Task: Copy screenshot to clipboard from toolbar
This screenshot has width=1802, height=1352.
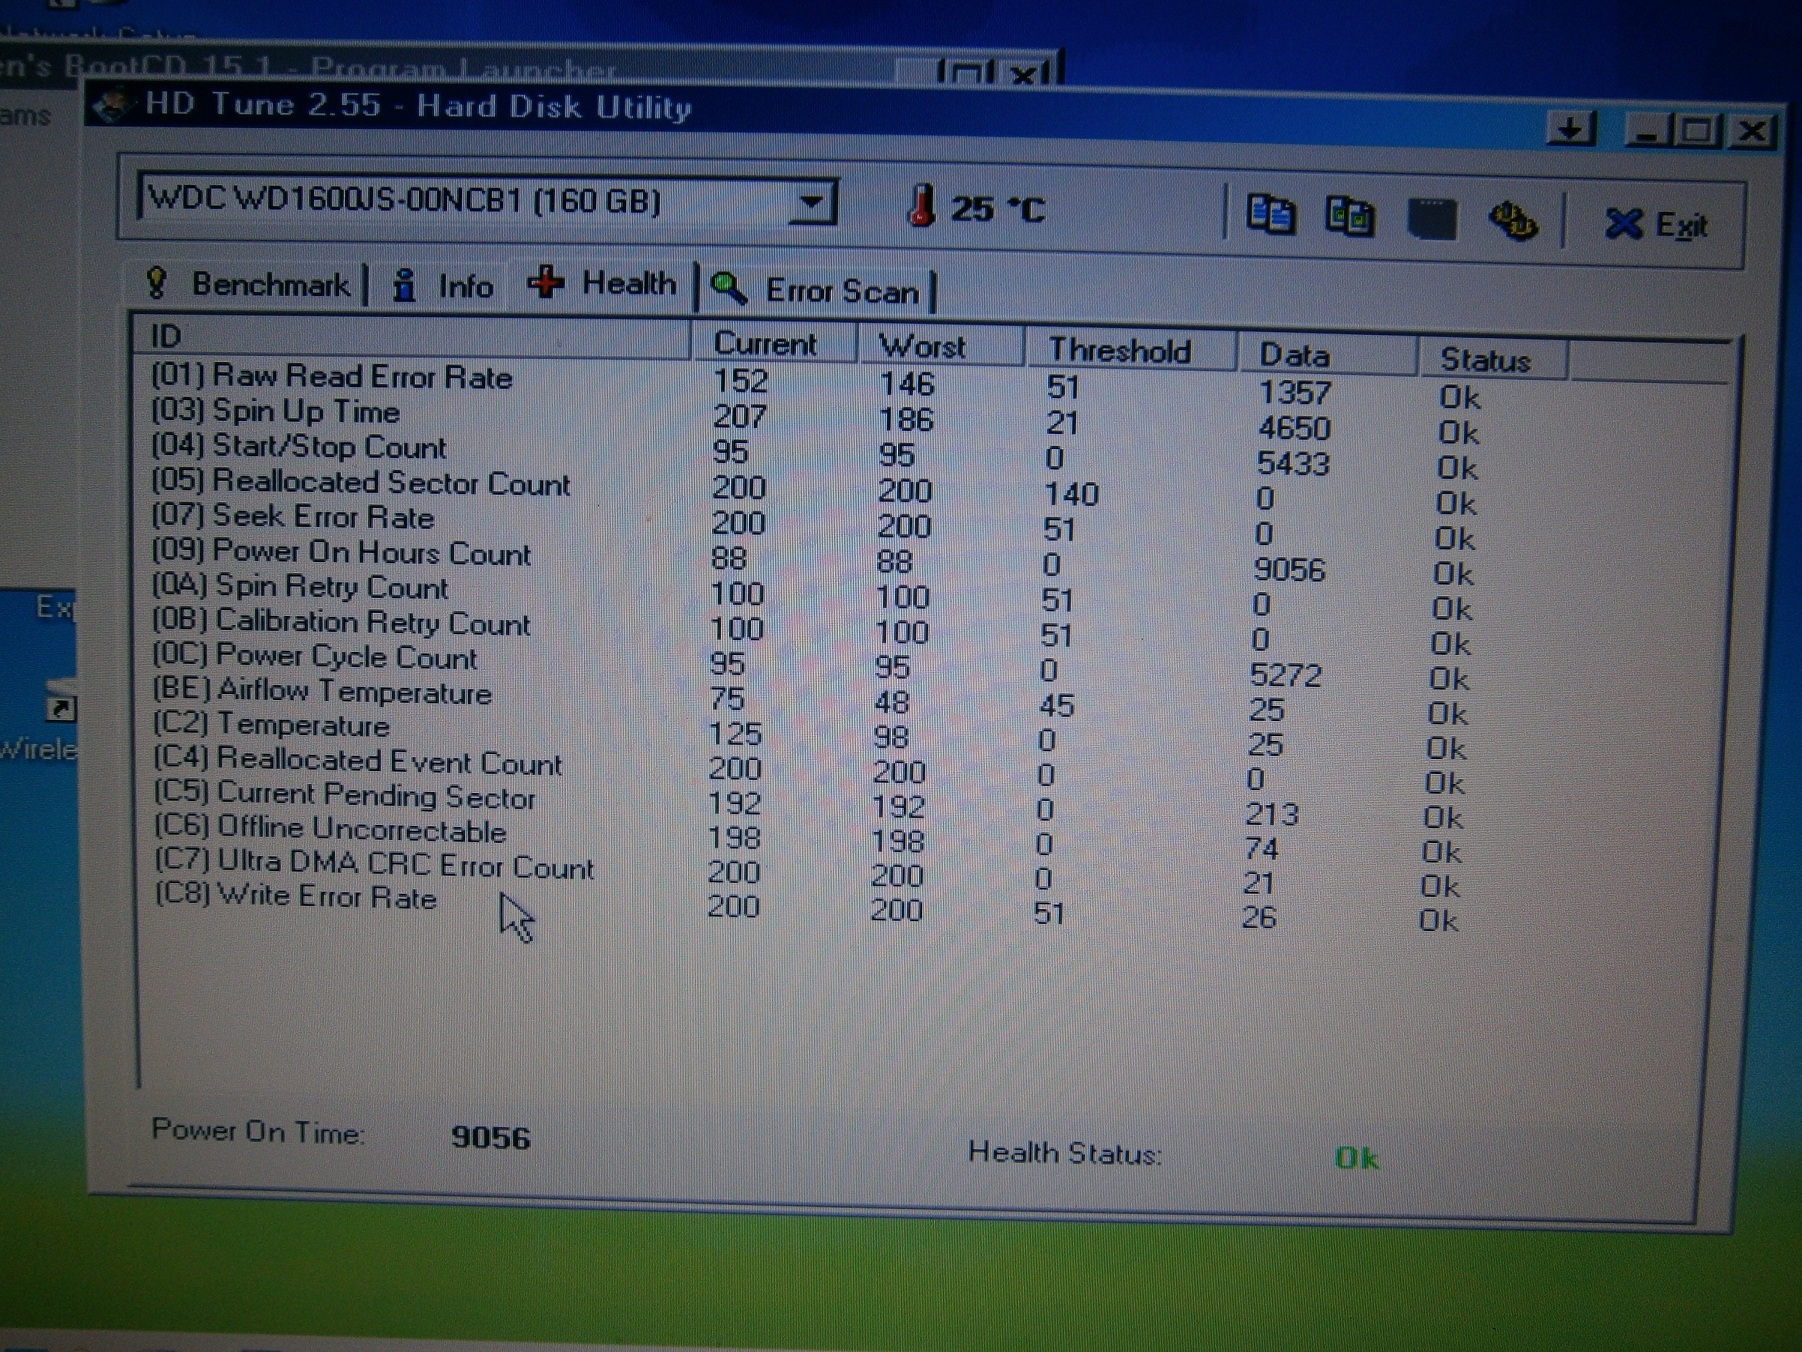Action: pos(1349,216)
